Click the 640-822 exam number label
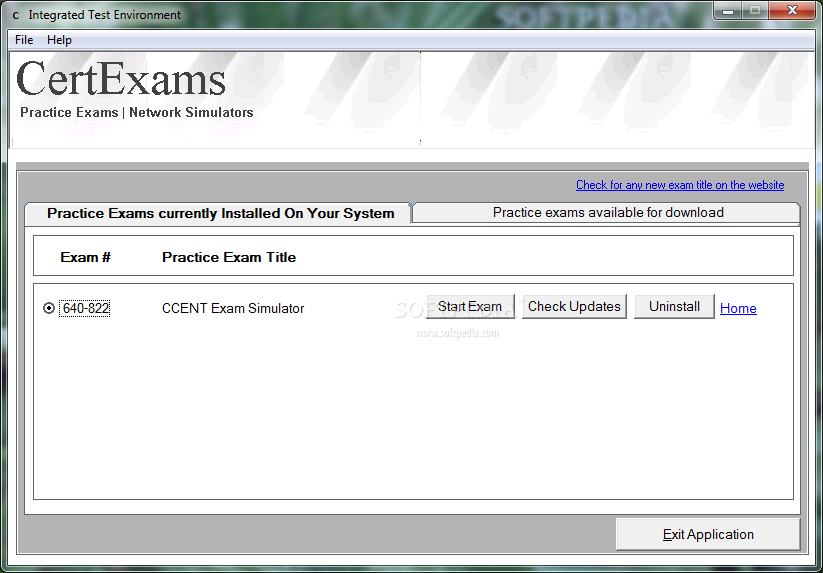Image resolution: width=823 pixels, height=573 pixels. pyautogui.click(x=86, y=309)
